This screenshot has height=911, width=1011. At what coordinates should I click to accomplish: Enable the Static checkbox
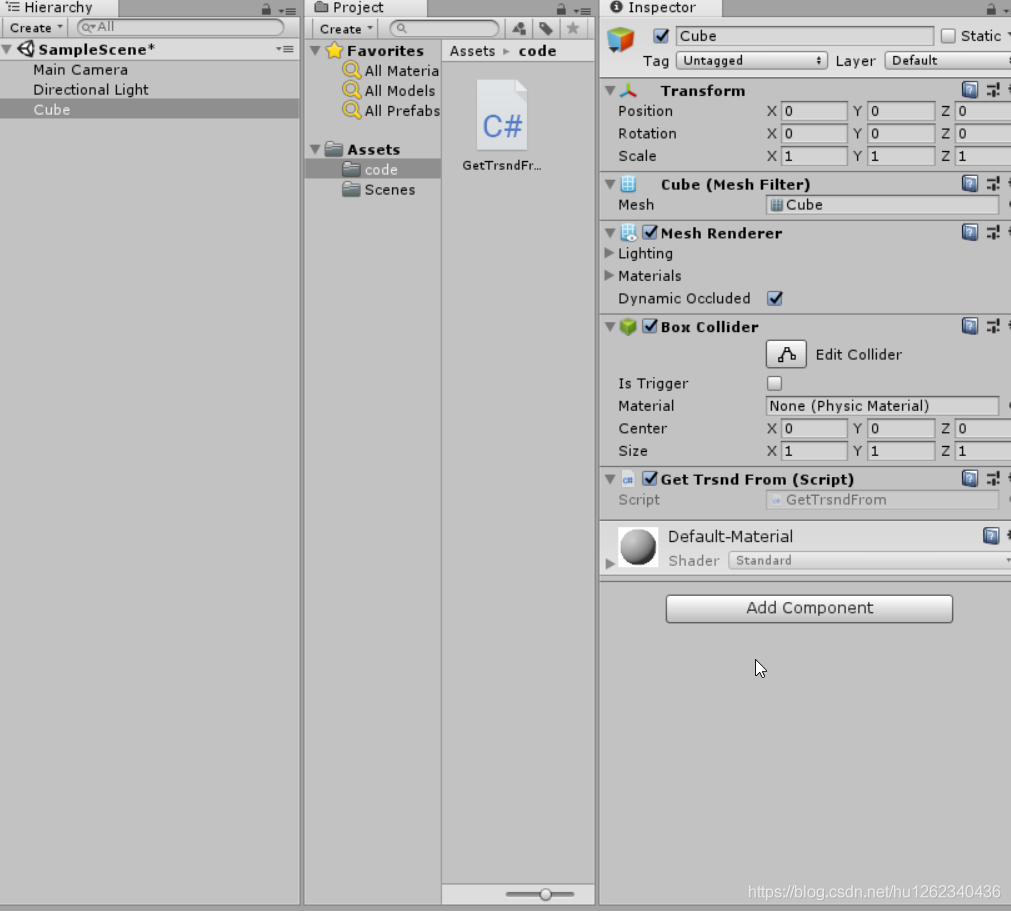pos(948,36)
